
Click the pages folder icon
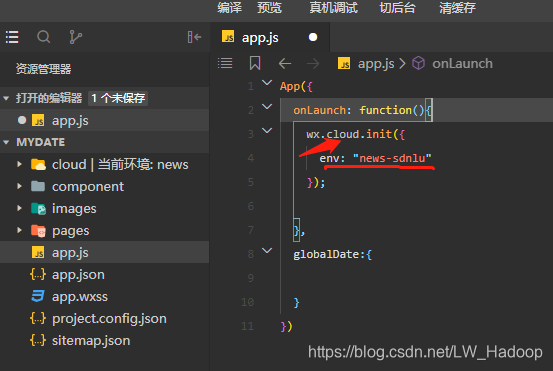click(x=38, y=231)
